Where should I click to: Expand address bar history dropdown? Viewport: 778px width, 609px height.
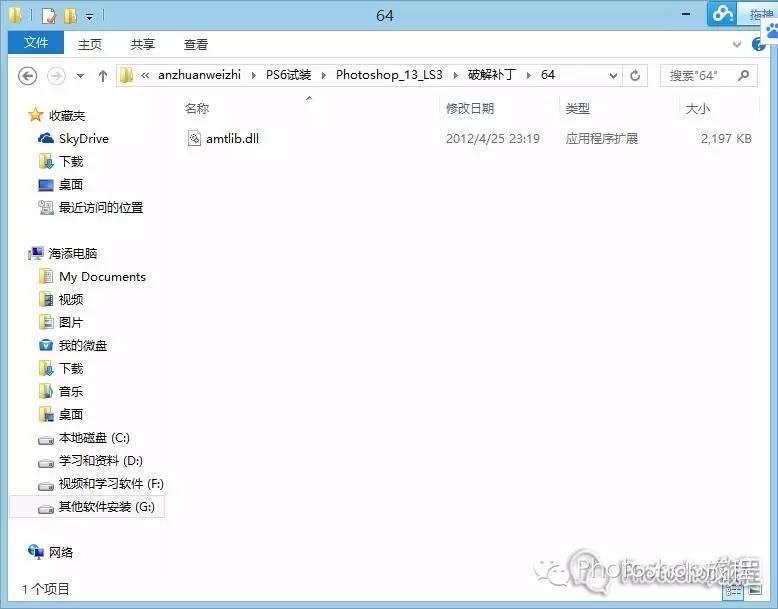(x=612, y=75)
